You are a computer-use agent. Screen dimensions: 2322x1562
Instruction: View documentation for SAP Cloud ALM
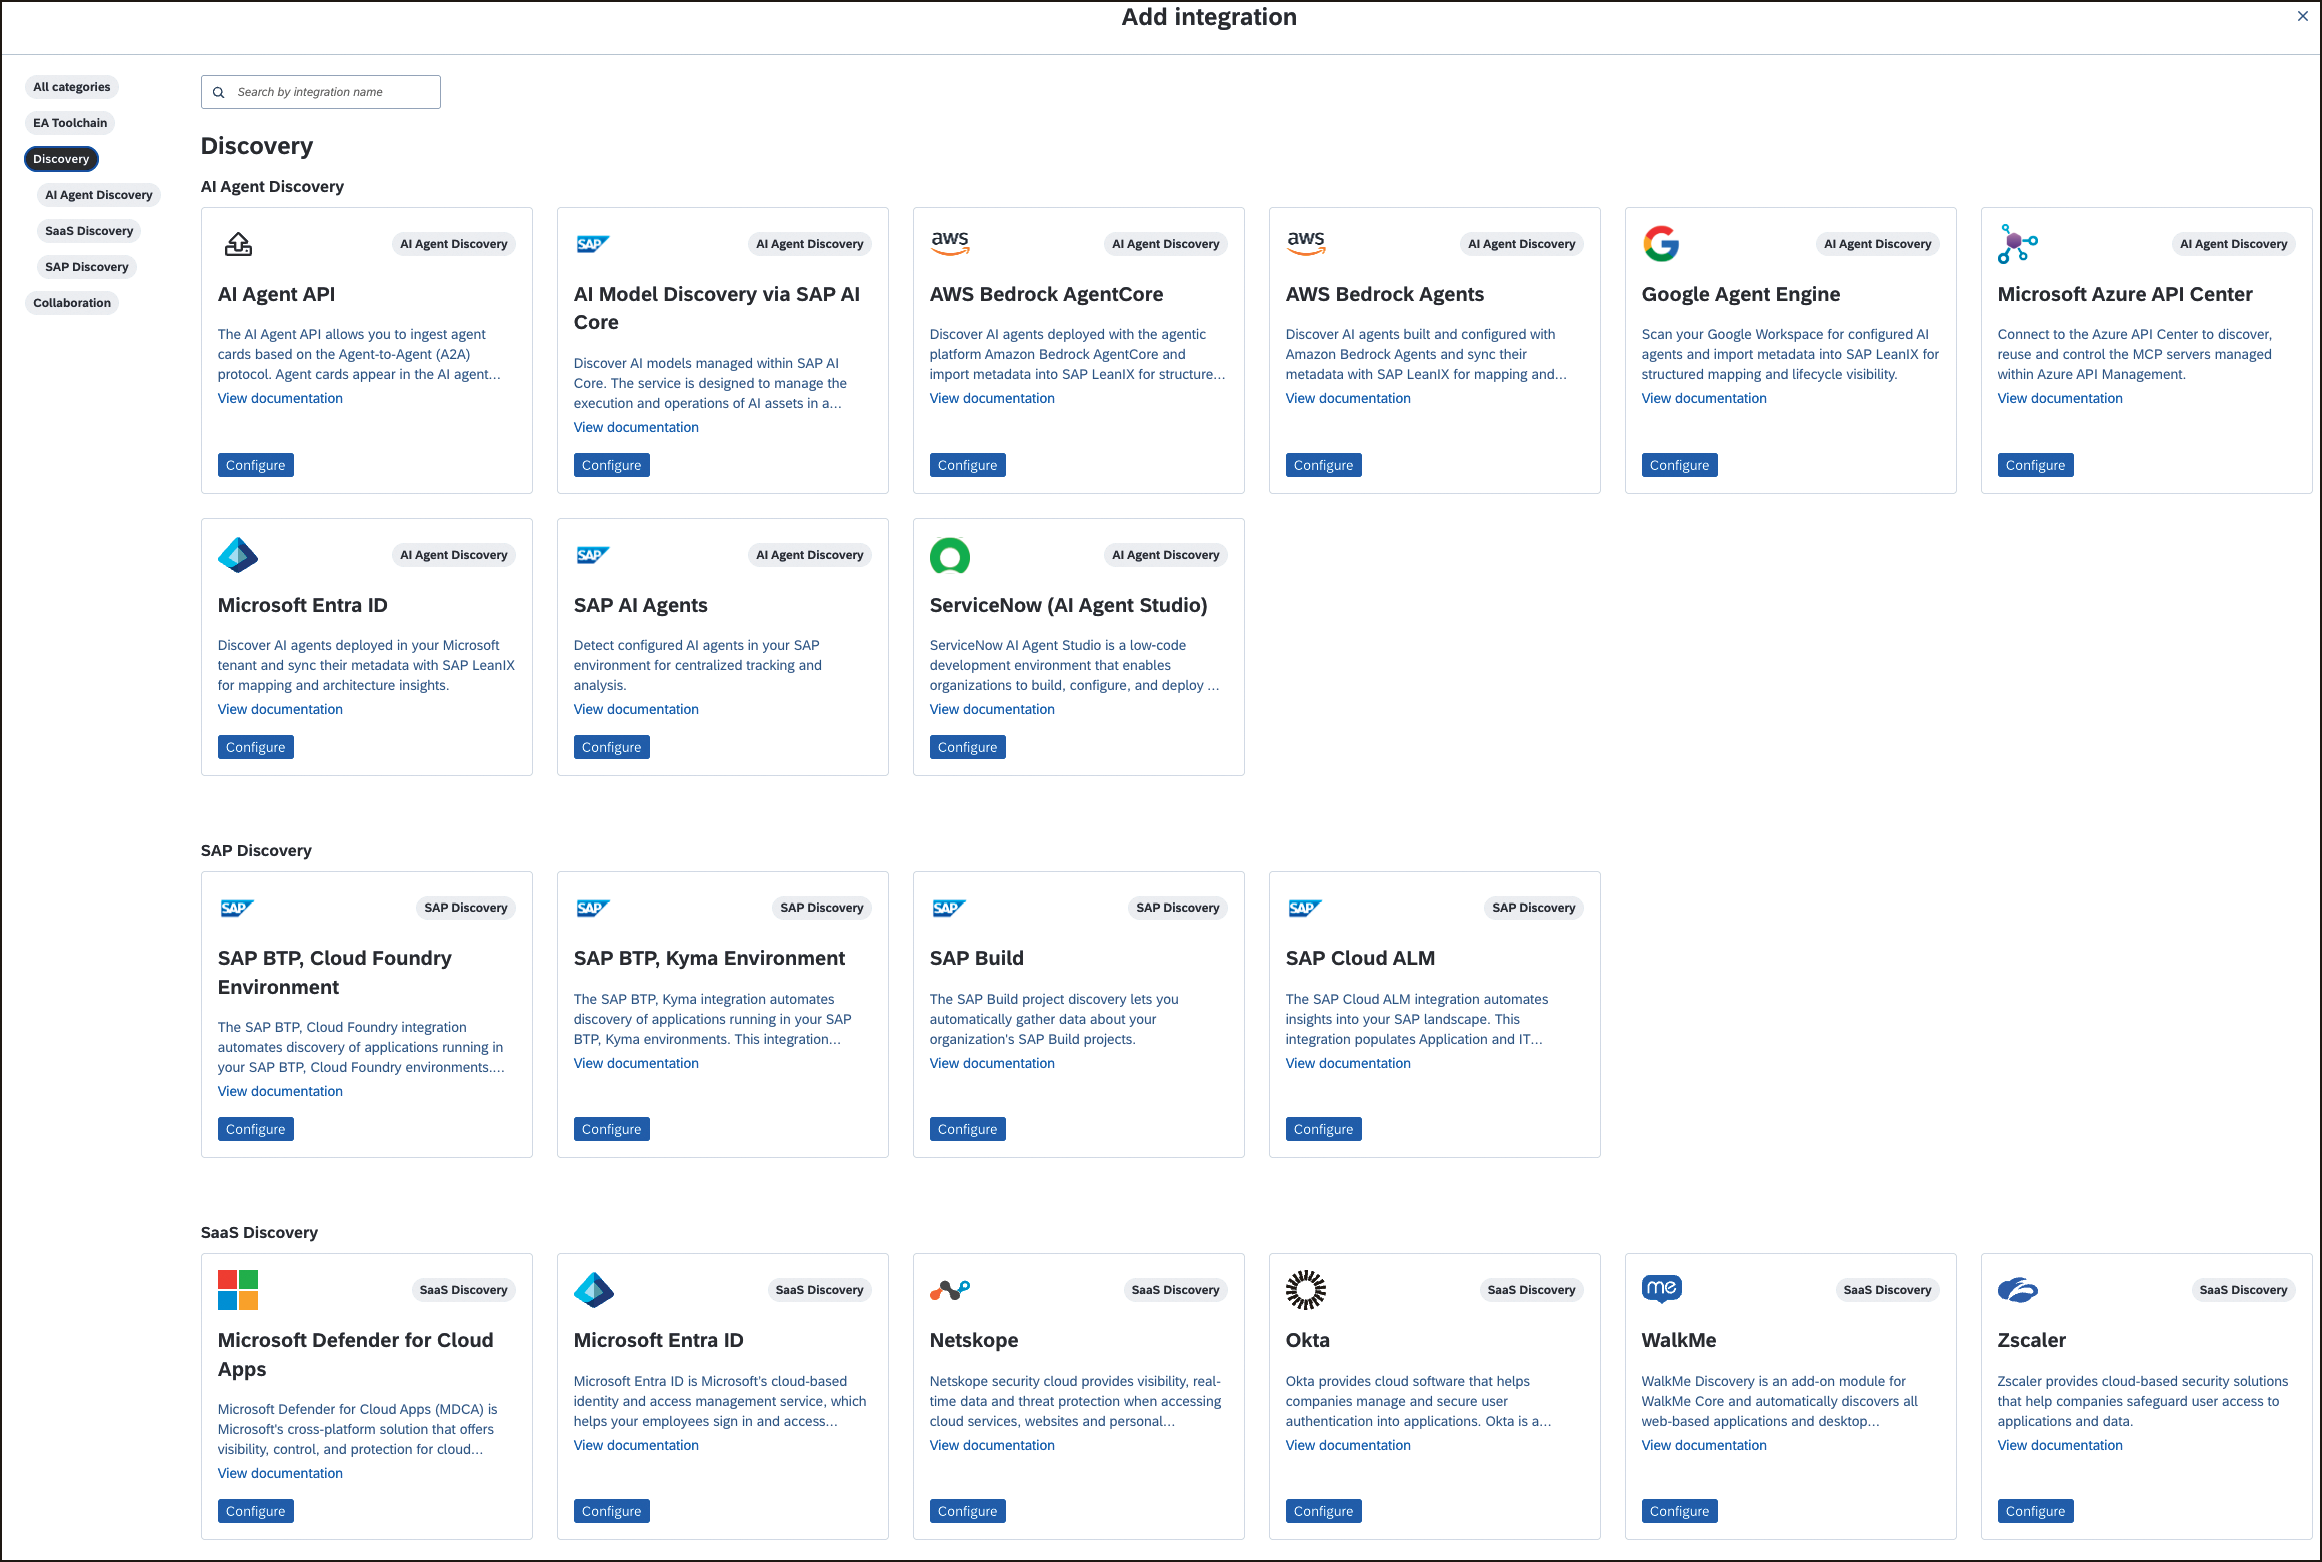1348,1063
